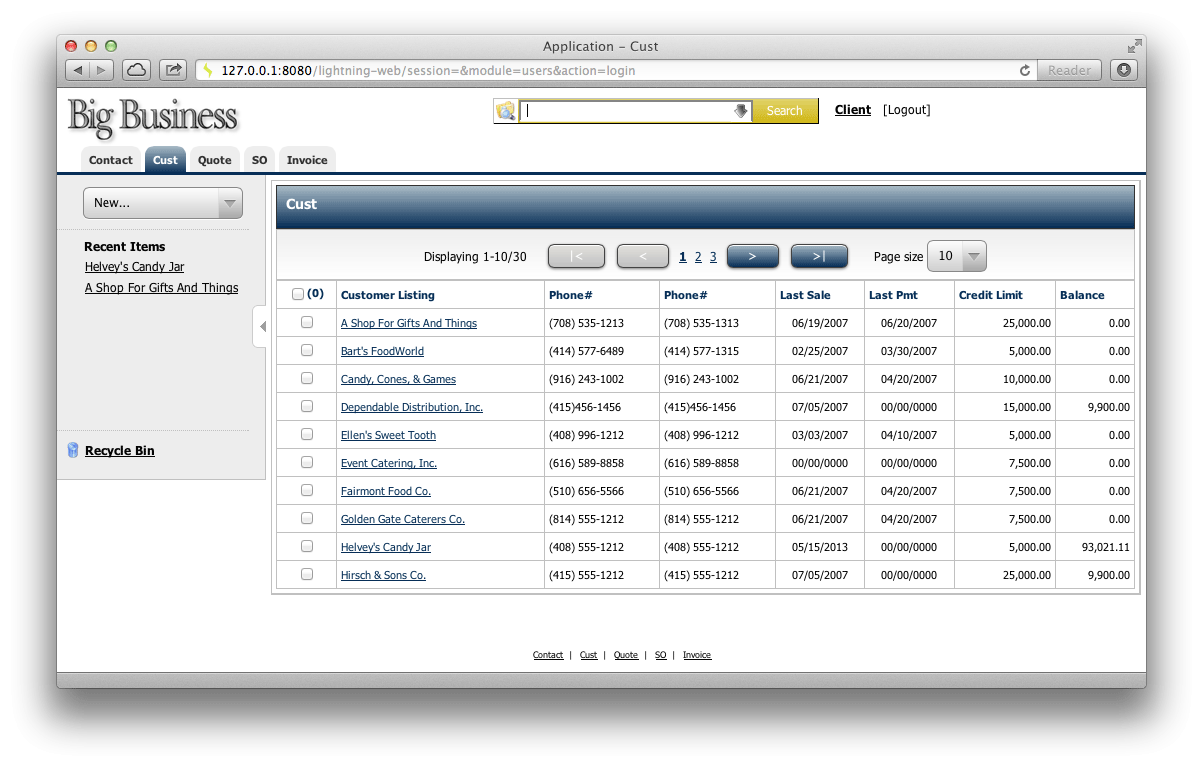Click the browser address bar
1203x767 pixels.
coord(616,70)
